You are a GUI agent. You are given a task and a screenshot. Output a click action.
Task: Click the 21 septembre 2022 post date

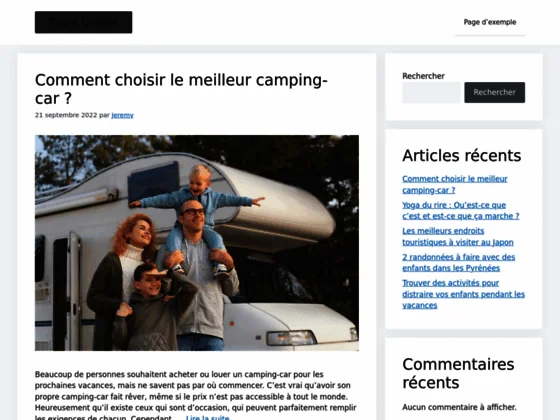click(x=66, y=115)
